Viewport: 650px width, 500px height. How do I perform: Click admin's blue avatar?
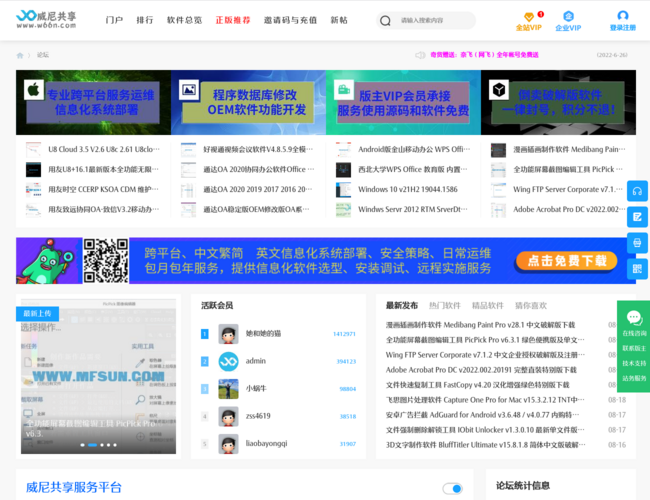point(228,361)
